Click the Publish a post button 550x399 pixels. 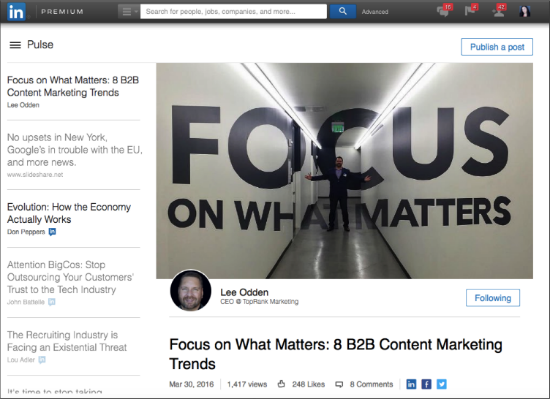[x=497, y=47]
